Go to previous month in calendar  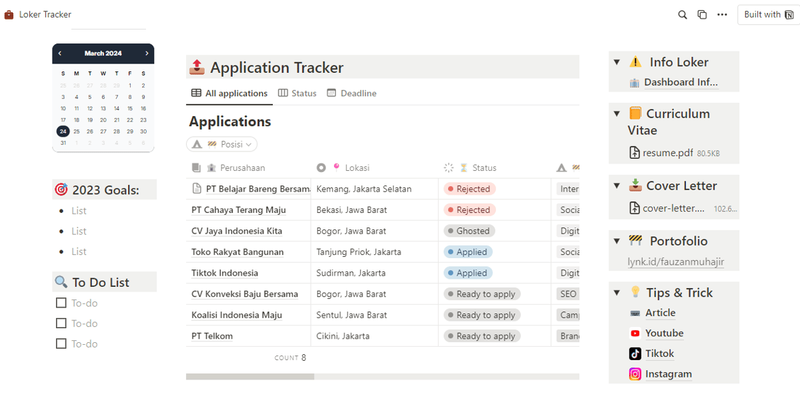60,53
